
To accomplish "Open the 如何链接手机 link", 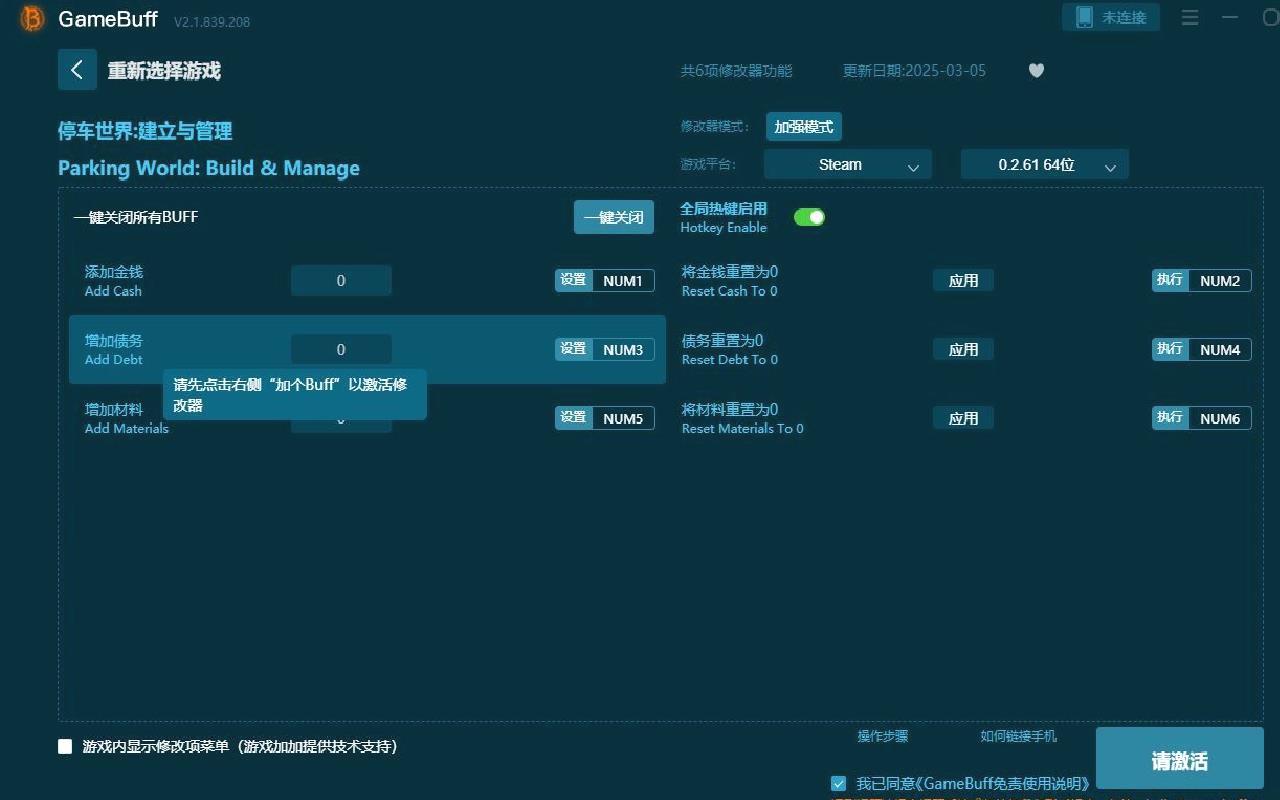I will point(1018,736).
